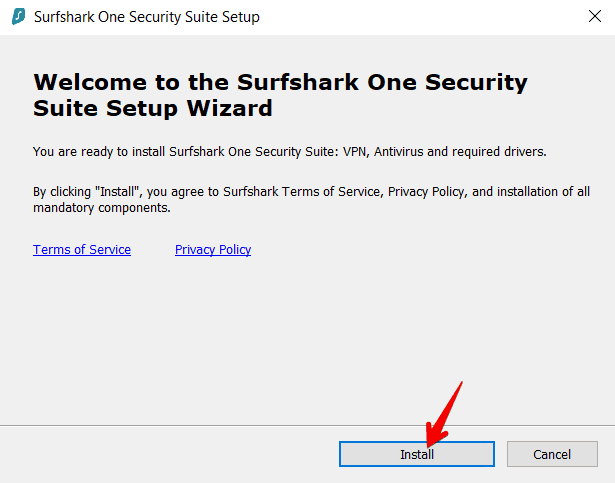Open the Privacy Policy link
The image size is (615, 483).
coord(213,250)
